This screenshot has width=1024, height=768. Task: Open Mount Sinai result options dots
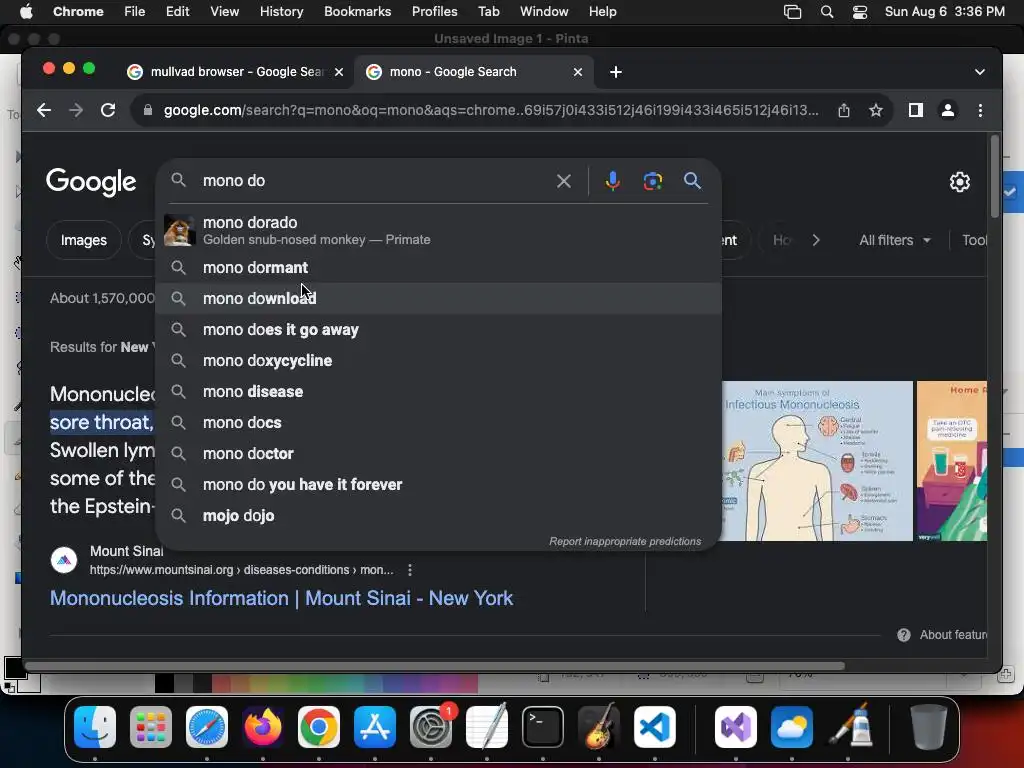(409, 570)
